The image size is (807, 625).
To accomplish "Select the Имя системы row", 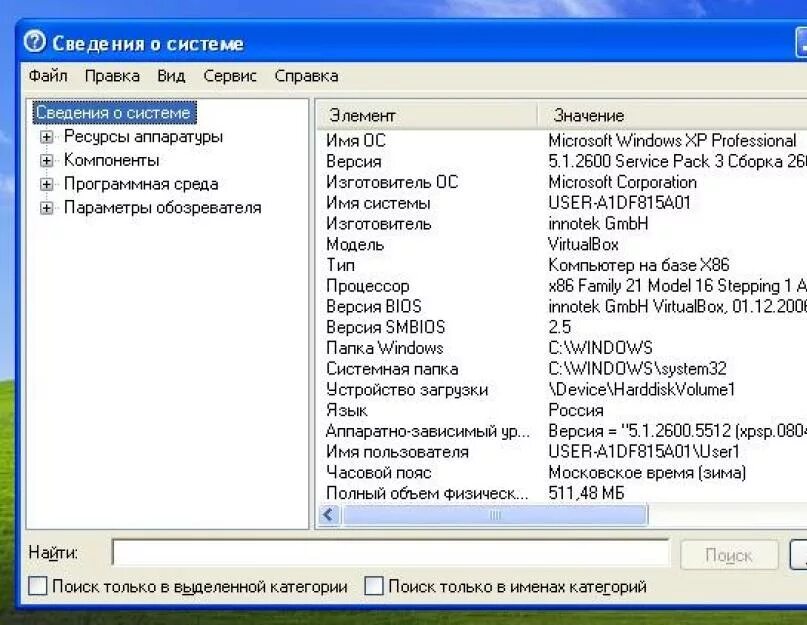I will (562, 203).
